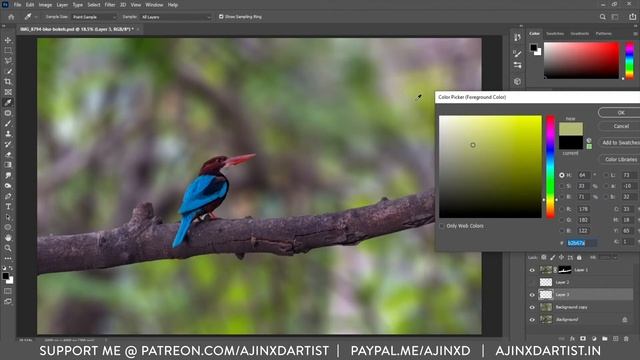Open the workspace switcher dropdown at top right
The height and width of the screenshot is (360, 640).
(615, 17)
